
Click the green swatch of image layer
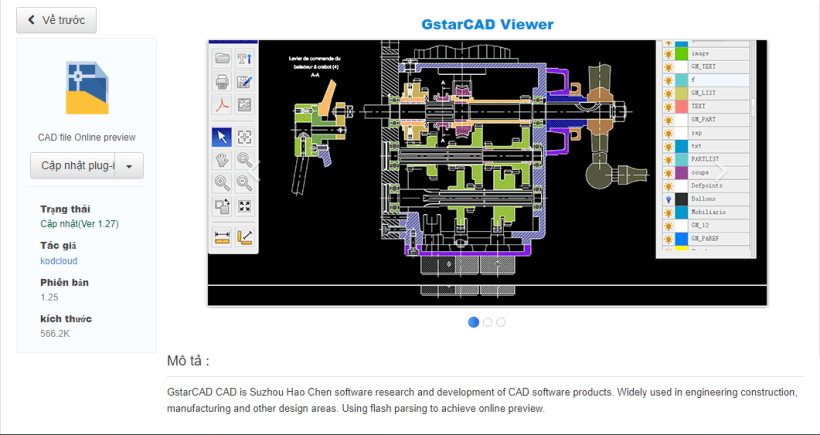(x=681, y=53)
